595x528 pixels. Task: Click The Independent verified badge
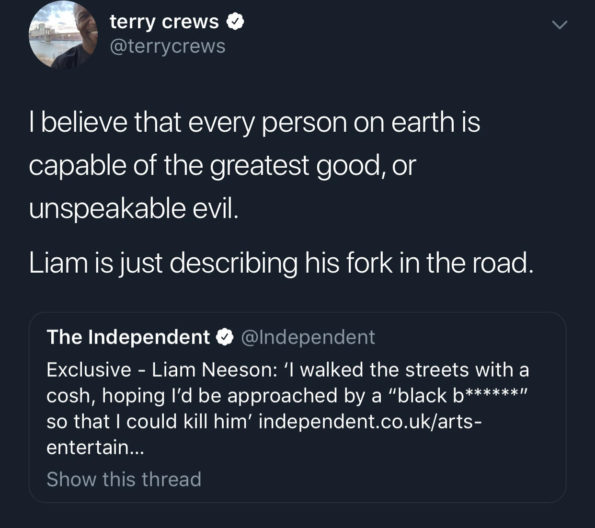click(225, 337)
